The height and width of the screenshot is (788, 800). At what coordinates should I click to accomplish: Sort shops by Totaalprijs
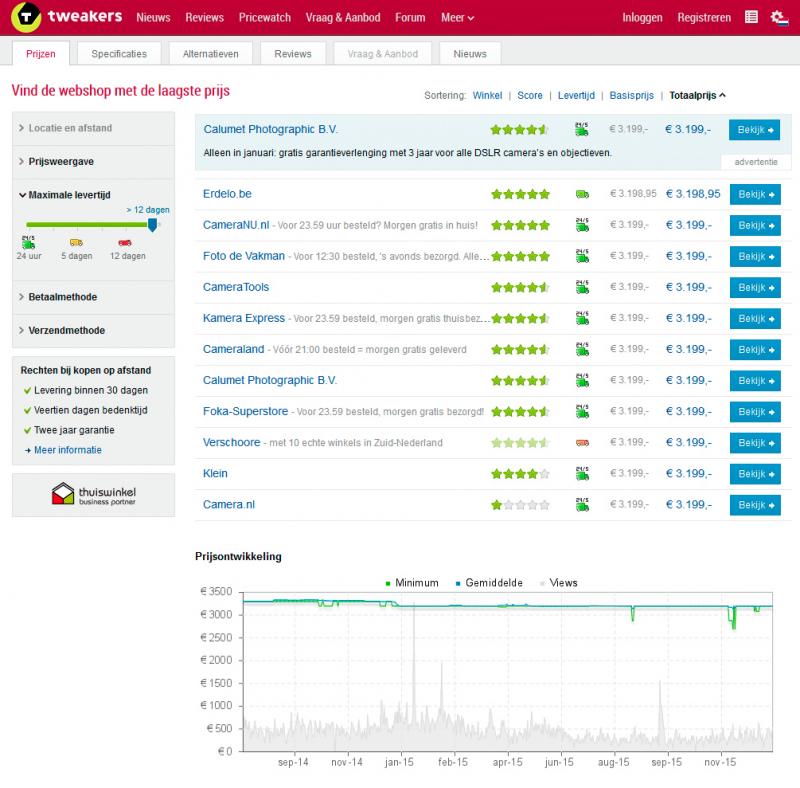click(697, 95)
